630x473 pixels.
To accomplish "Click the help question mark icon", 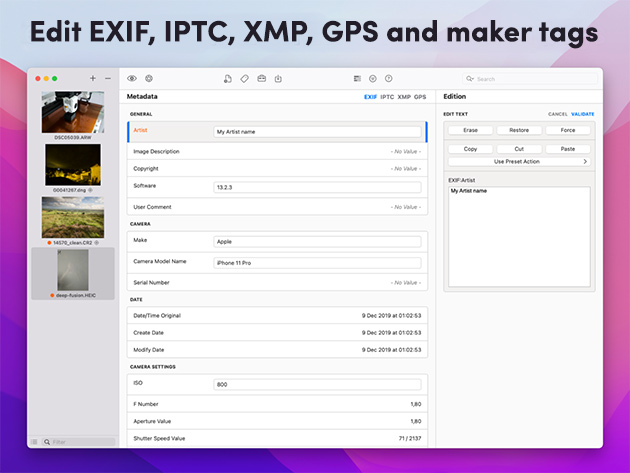I will pos(389,78).
